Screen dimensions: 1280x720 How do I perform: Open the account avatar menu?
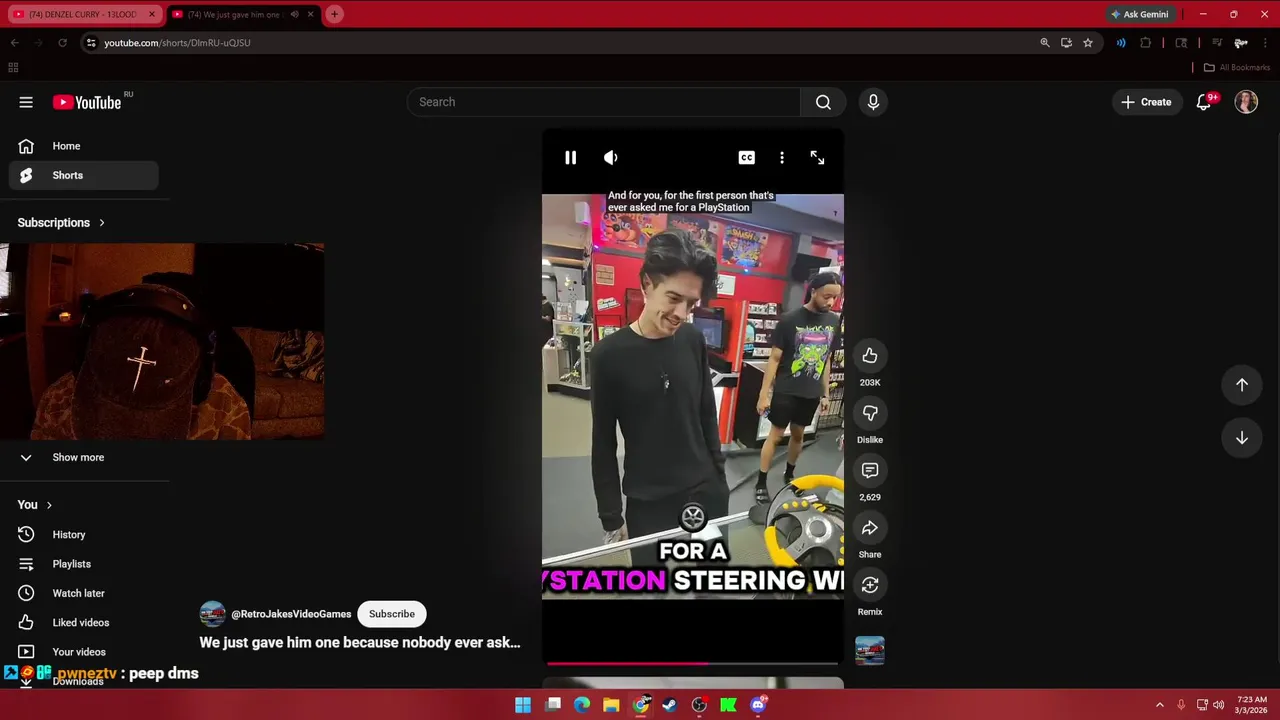(x=1246, y=102)
